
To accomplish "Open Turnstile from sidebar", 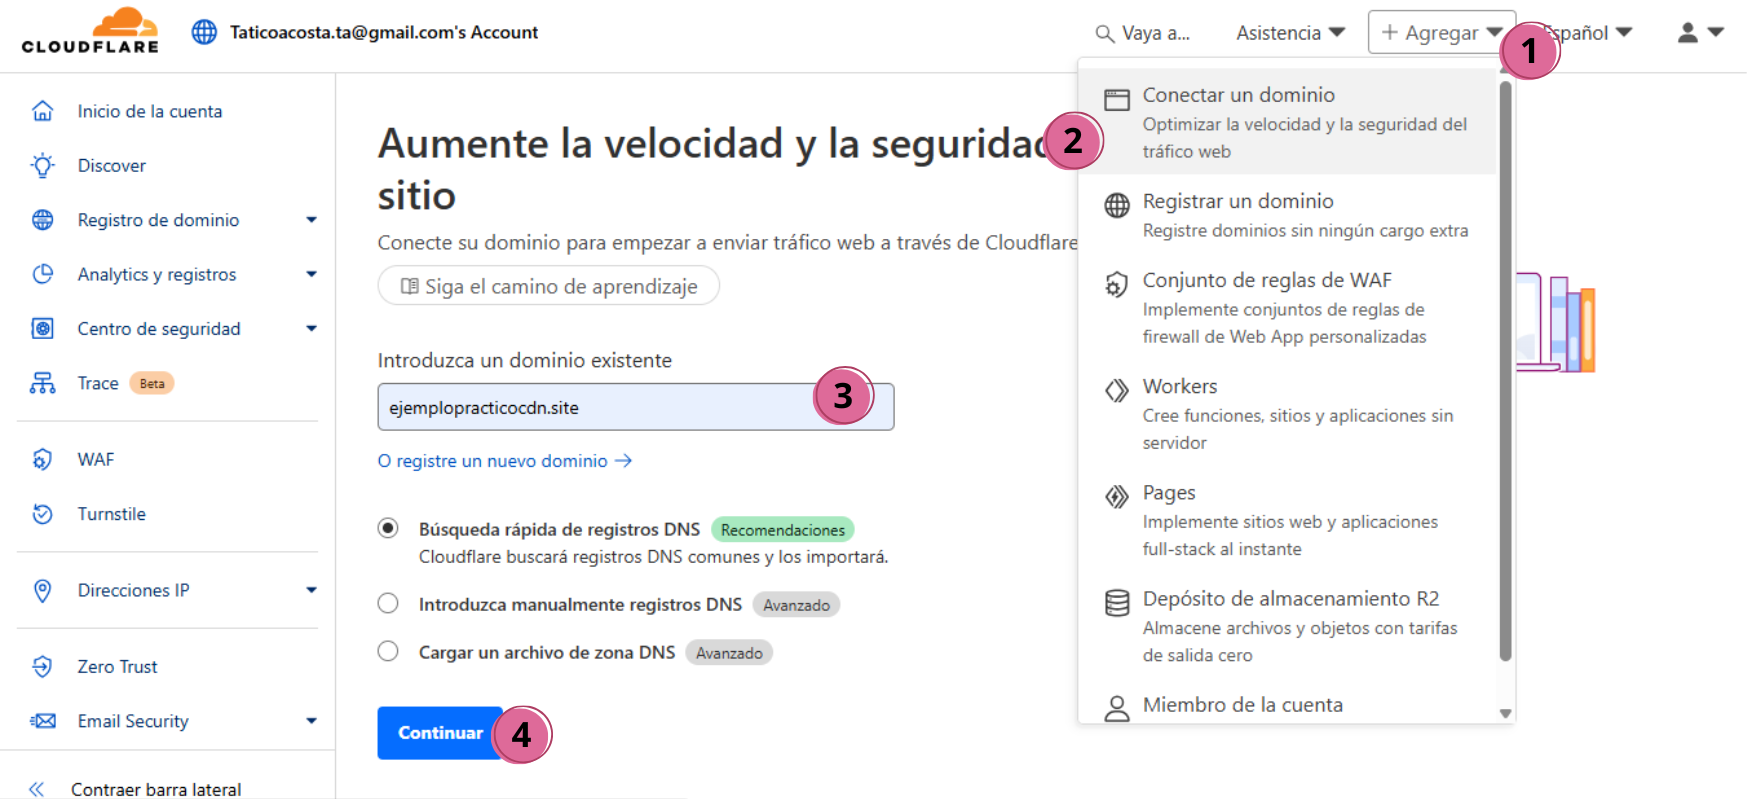I will pyautogui.click(x=112, y=514).
